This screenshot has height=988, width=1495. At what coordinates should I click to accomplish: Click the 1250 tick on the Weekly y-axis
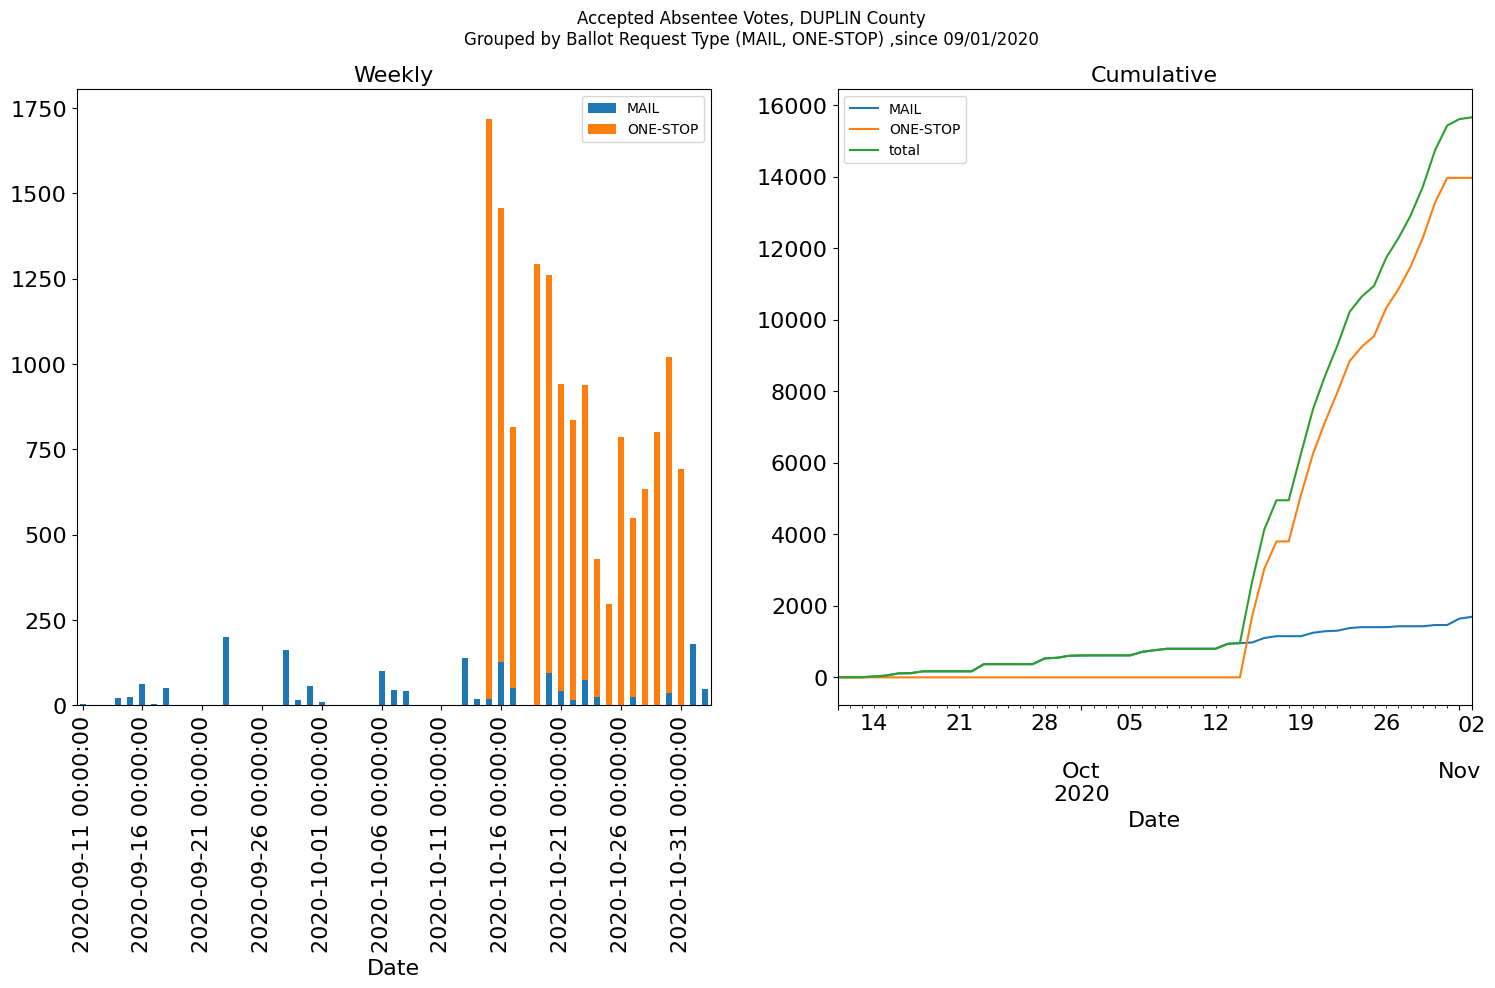point(39,279)
